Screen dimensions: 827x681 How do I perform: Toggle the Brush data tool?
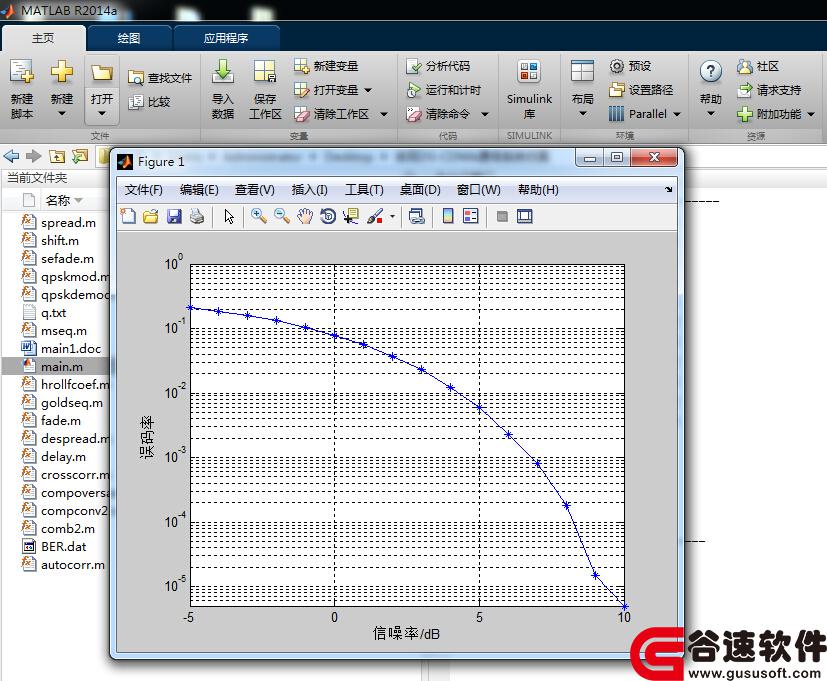click(375, 216)
